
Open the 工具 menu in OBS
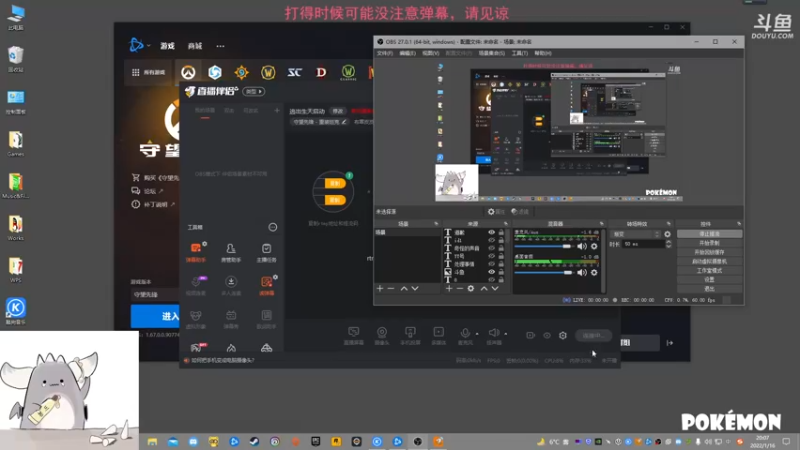coord(519,53)
